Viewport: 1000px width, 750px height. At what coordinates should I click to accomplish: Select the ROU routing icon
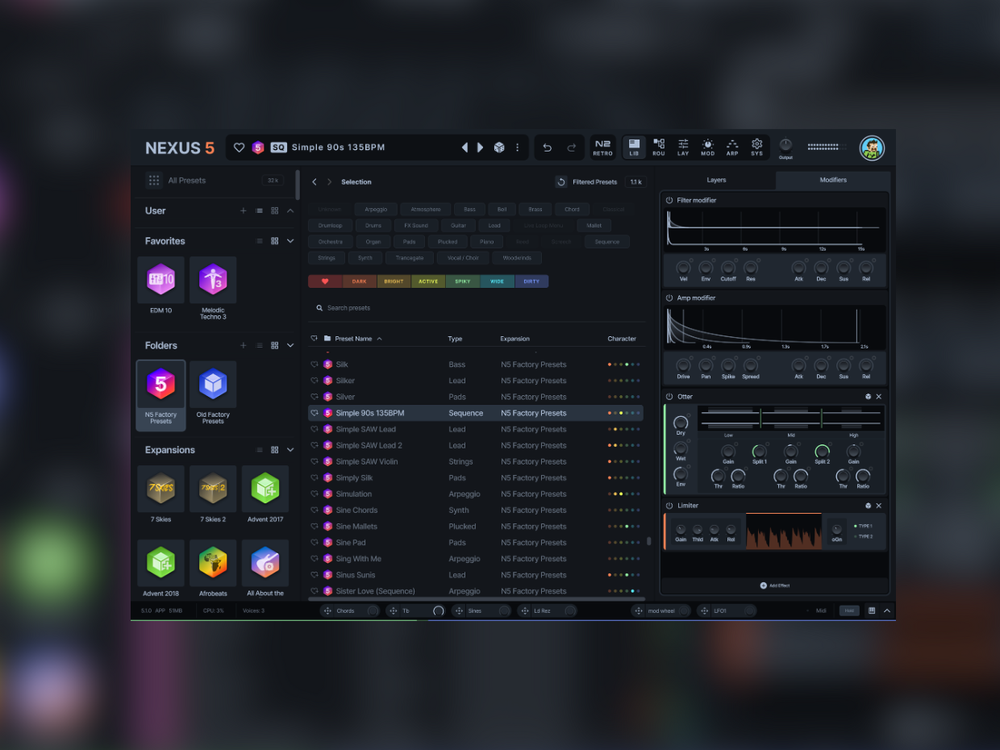(659, 147)
